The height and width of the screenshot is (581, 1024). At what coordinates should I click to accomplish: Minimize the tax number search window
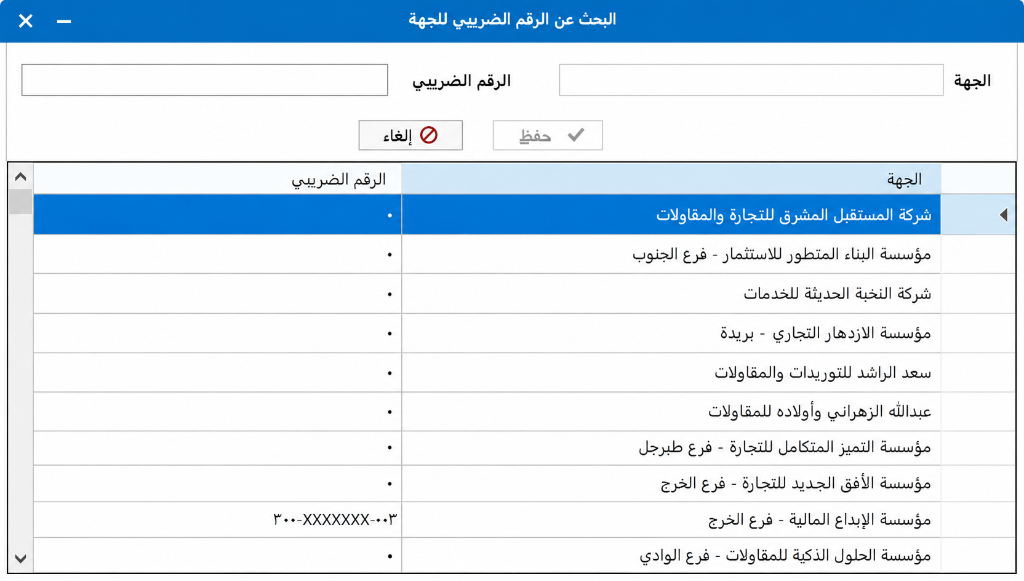click(63, 21)
